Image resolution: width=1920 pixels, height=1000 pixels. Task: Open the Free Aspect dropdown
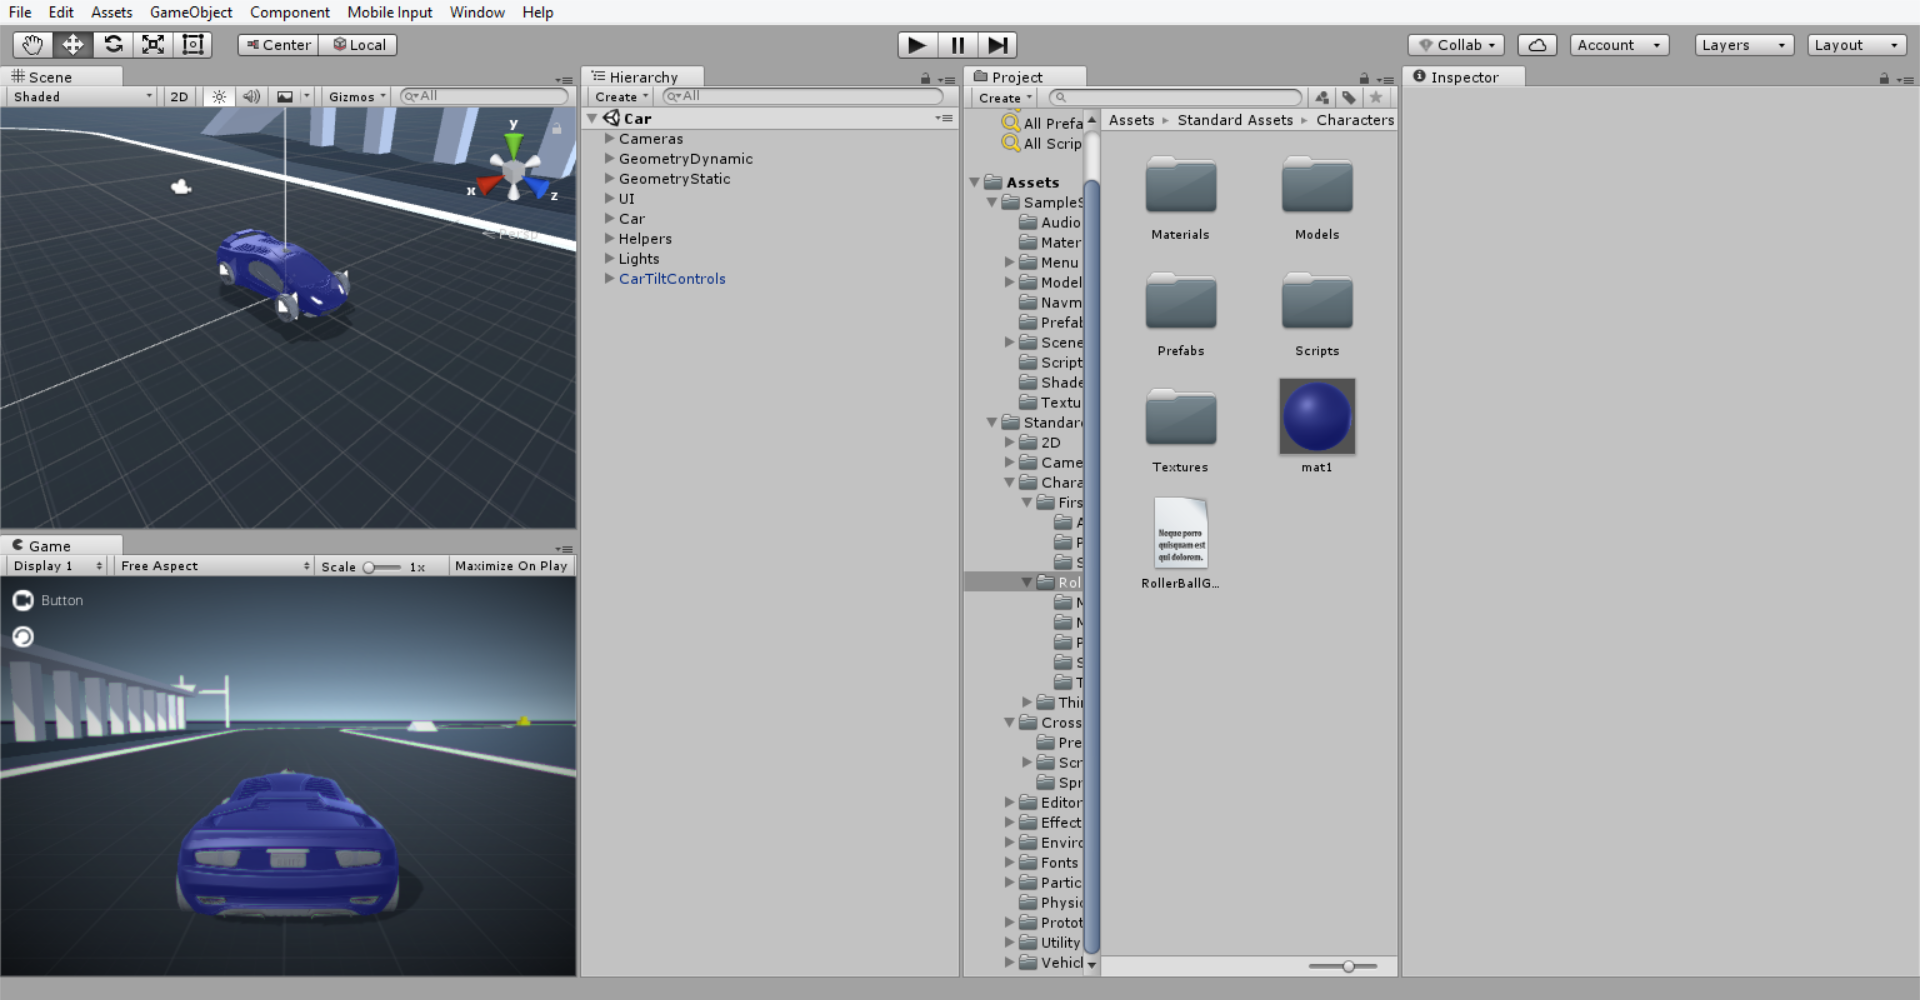point(214,566)
